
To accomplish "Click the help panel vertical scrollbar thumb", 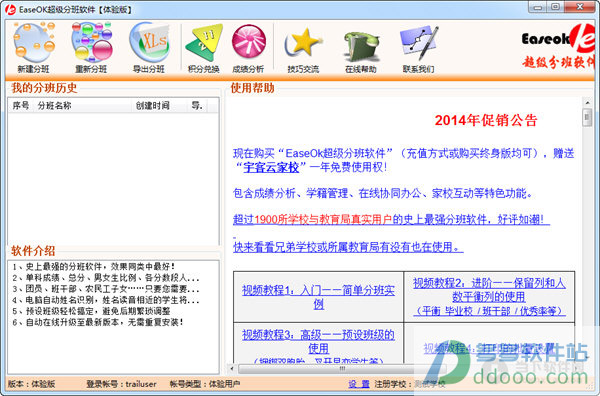I will coord(587,117).
